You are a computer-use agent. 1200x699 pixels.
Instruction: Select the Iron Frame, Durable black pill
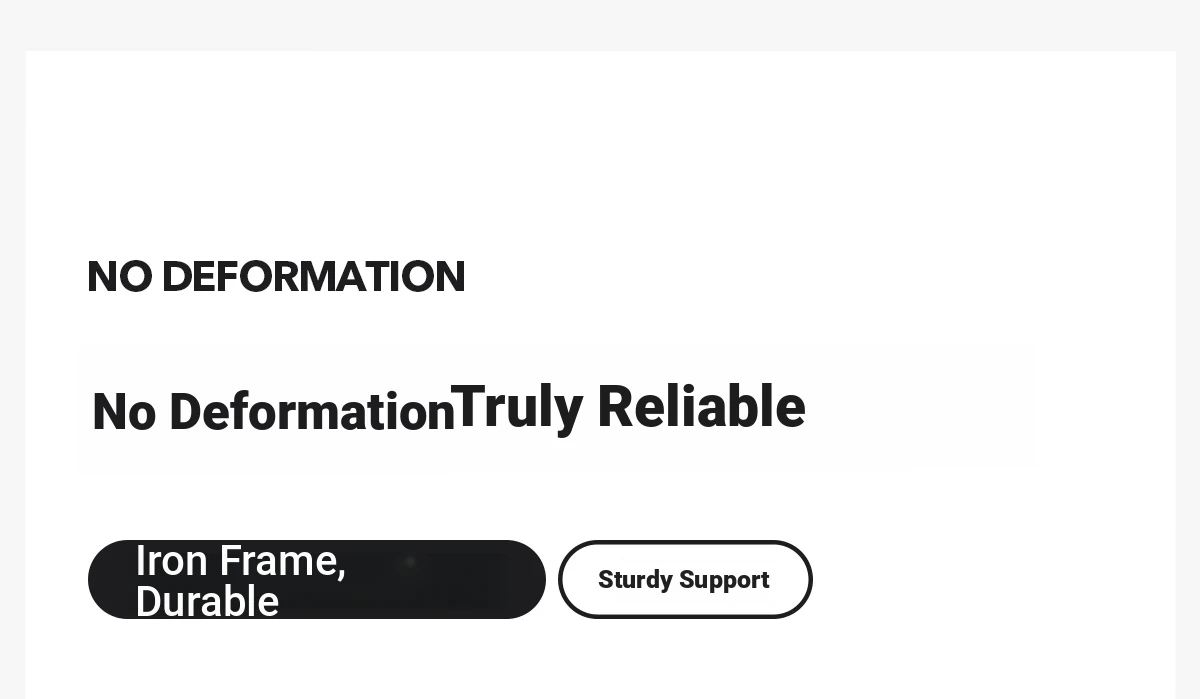coord(317,580)
